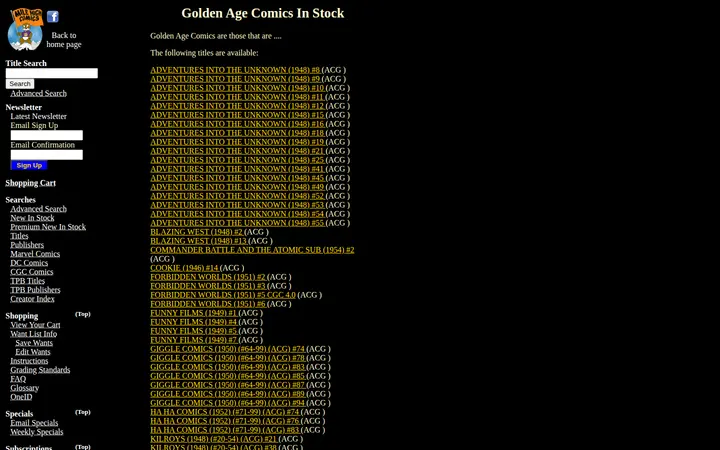Open Cookie (1946) #14 link

point(184,268)
